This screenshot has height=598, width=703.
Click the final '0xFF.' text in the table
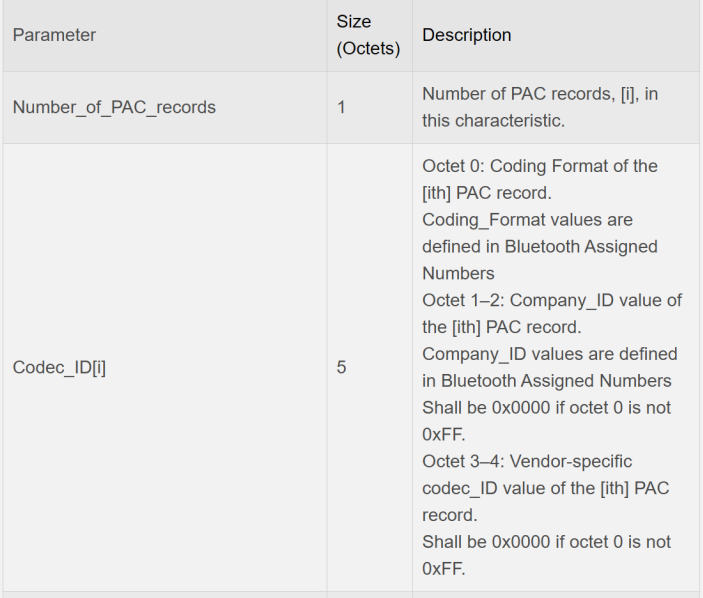pos(444,569)
